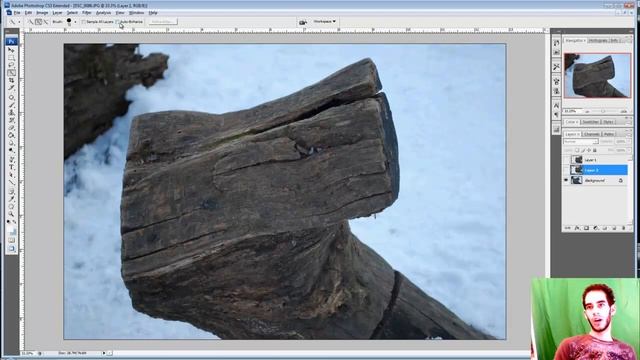Screen dimensions: 640x360
Task: Open Brush picker dropdown in options bar
Action: [x=75, y=22]
